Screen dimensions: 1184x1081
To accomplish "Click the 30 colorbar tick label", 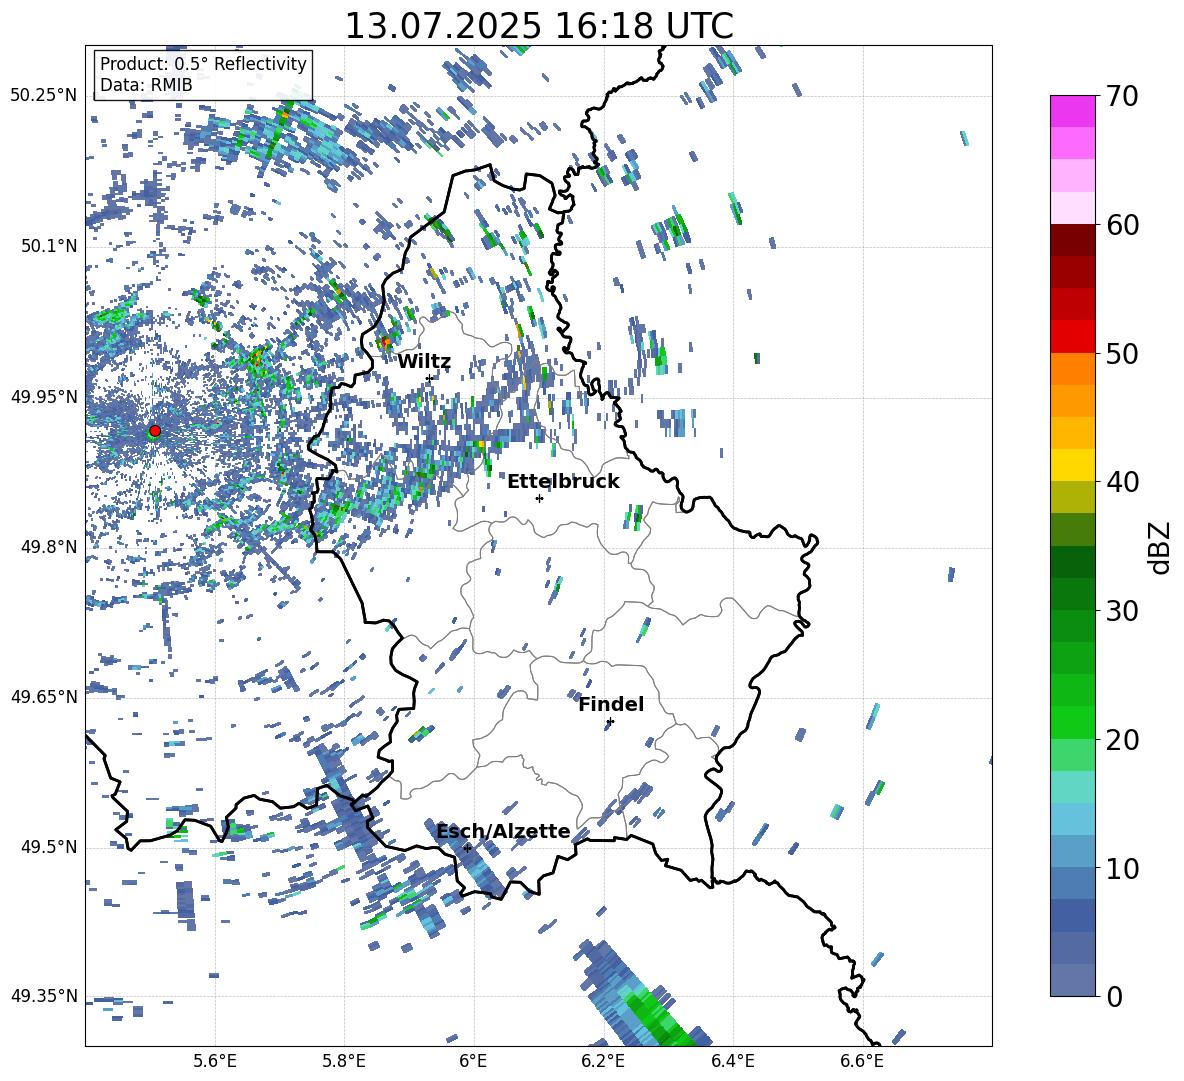I will [1122, 611].
